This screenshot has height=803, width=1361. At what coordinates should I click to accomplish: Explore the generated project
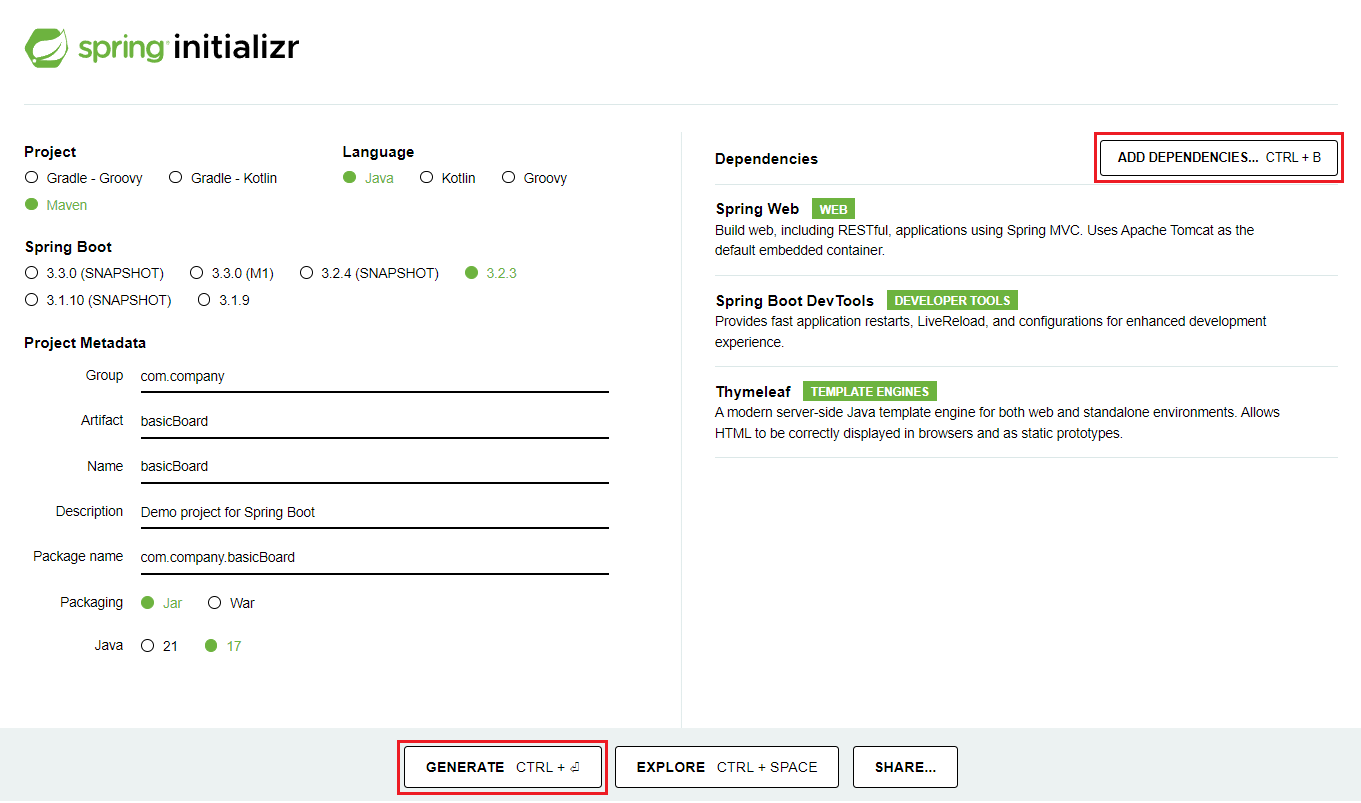[x=727, y=767]
